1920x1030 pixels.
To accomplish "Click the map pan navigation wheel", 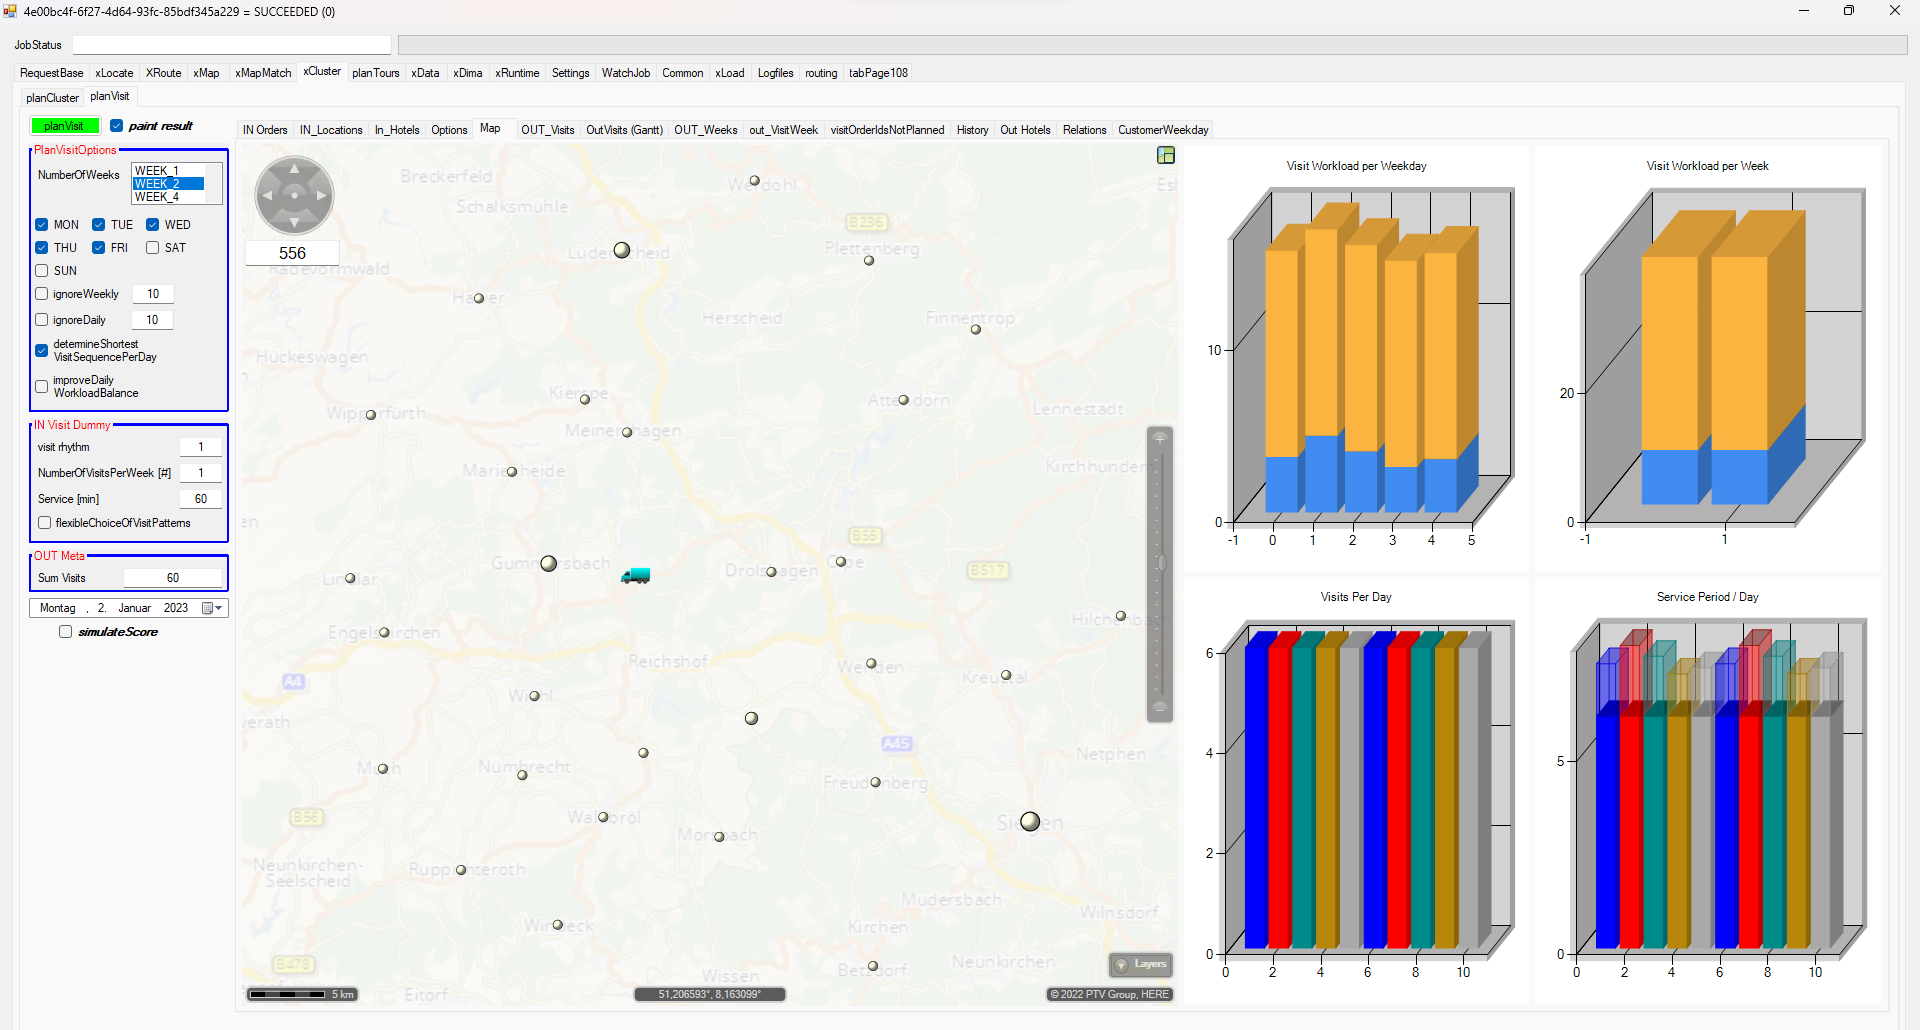I will 294,196.
